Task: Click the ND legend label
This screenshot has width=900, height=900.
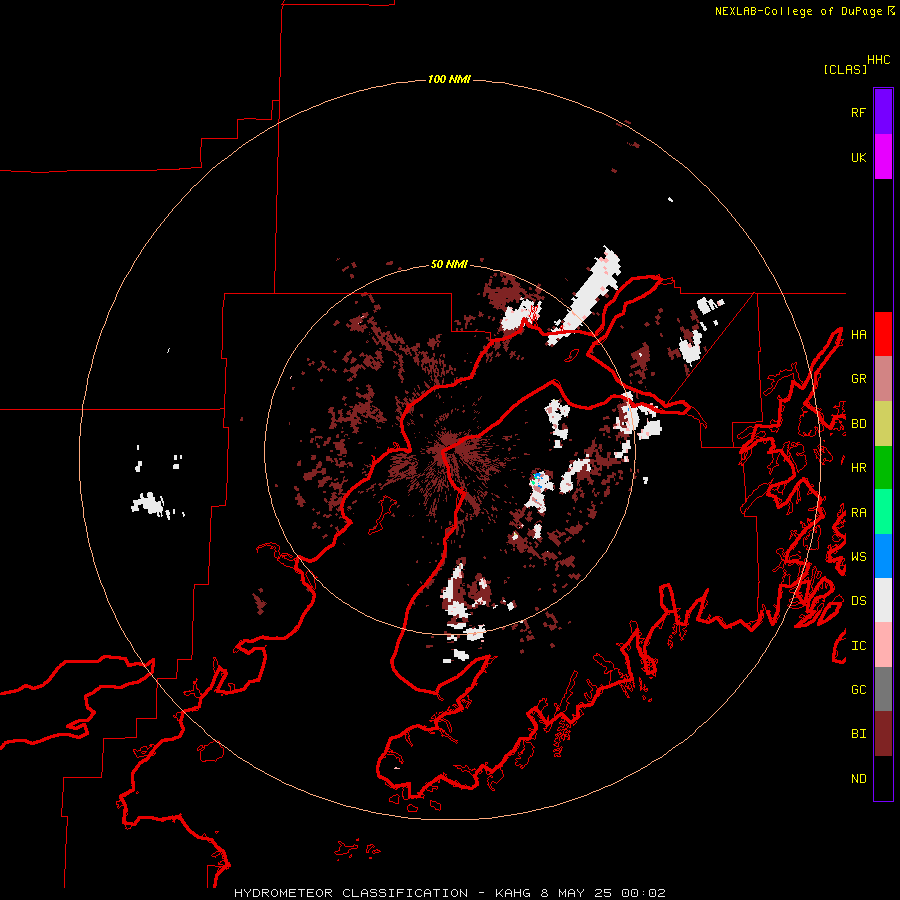Action: click(858, 779)
